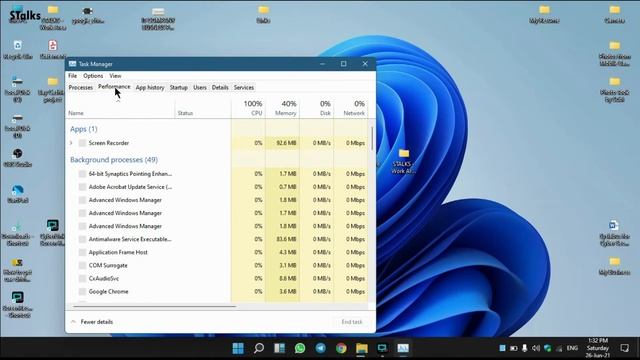Click the Background processes (49) heading
640x360 pixels.
pyautogui.click(x=114, y=160)
